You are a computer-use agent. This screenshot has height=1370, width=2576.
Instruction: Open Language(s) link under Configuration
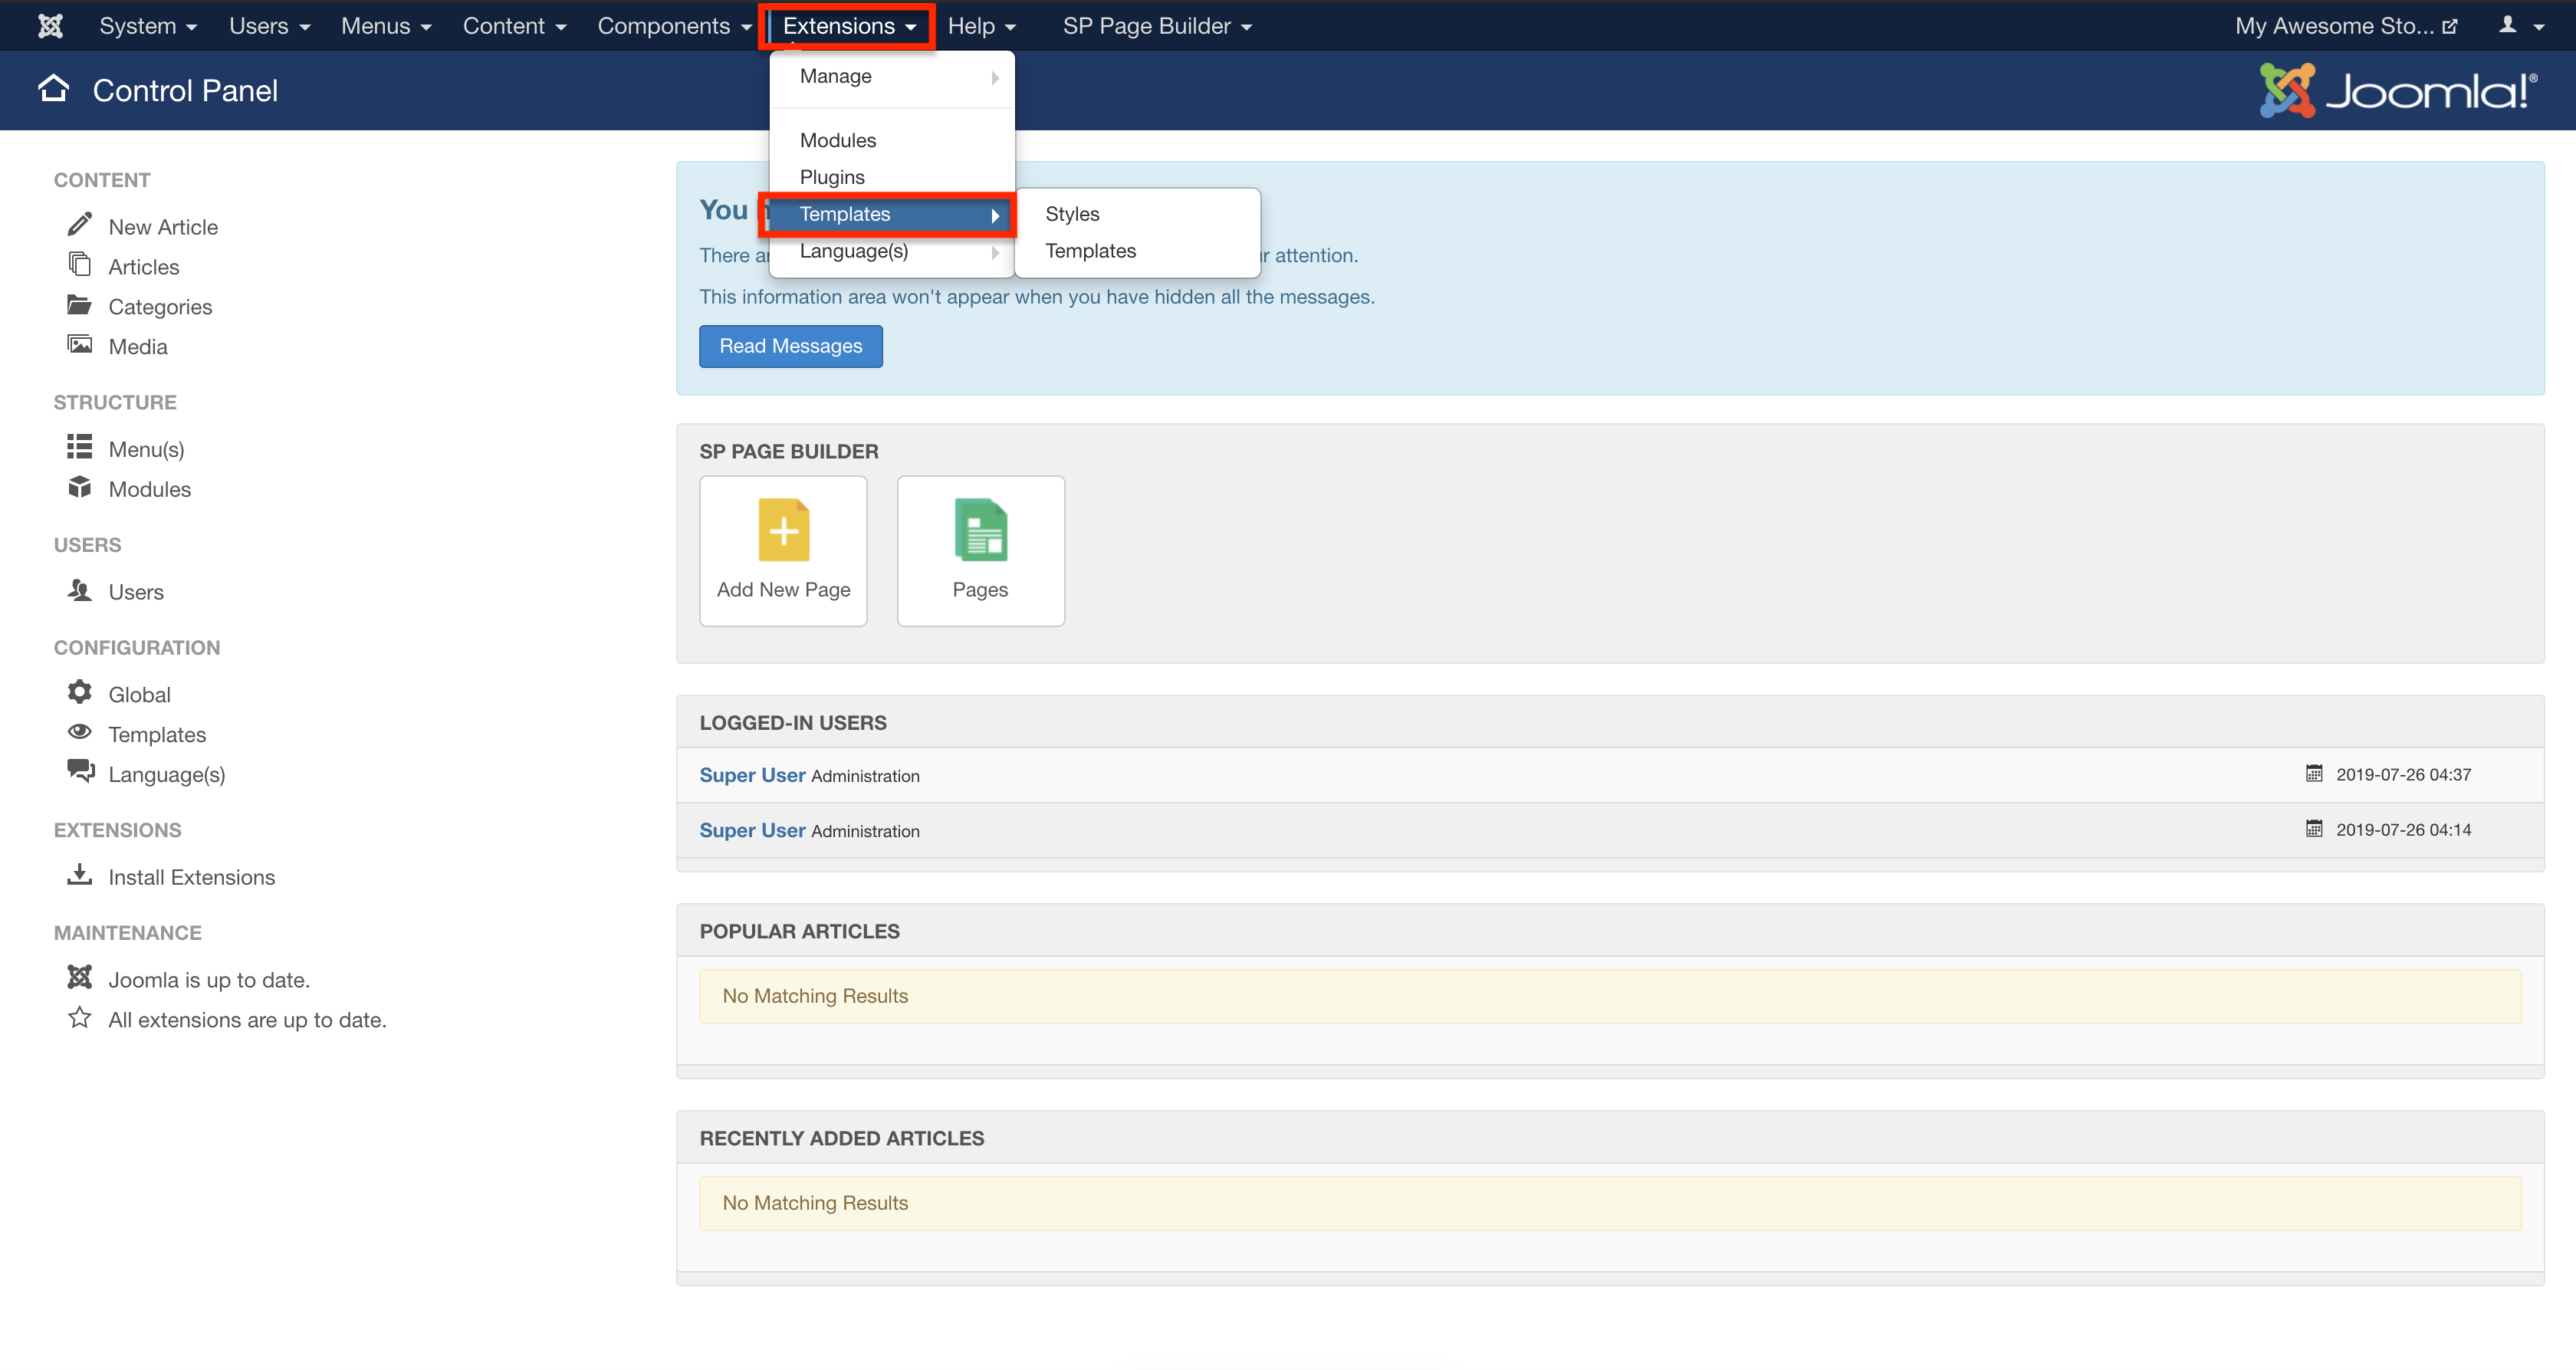click(167, 774)
